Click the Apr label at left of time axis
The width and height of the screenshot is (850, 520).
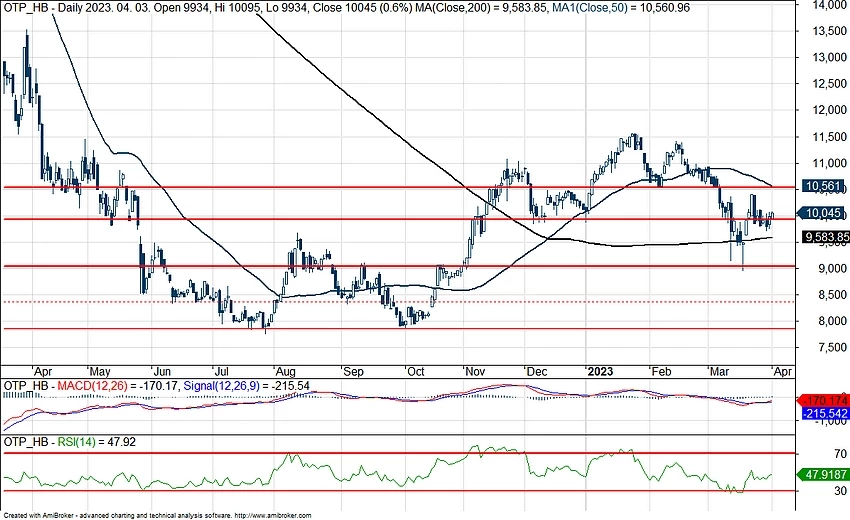pyautogui.click(x=42, y=371)
